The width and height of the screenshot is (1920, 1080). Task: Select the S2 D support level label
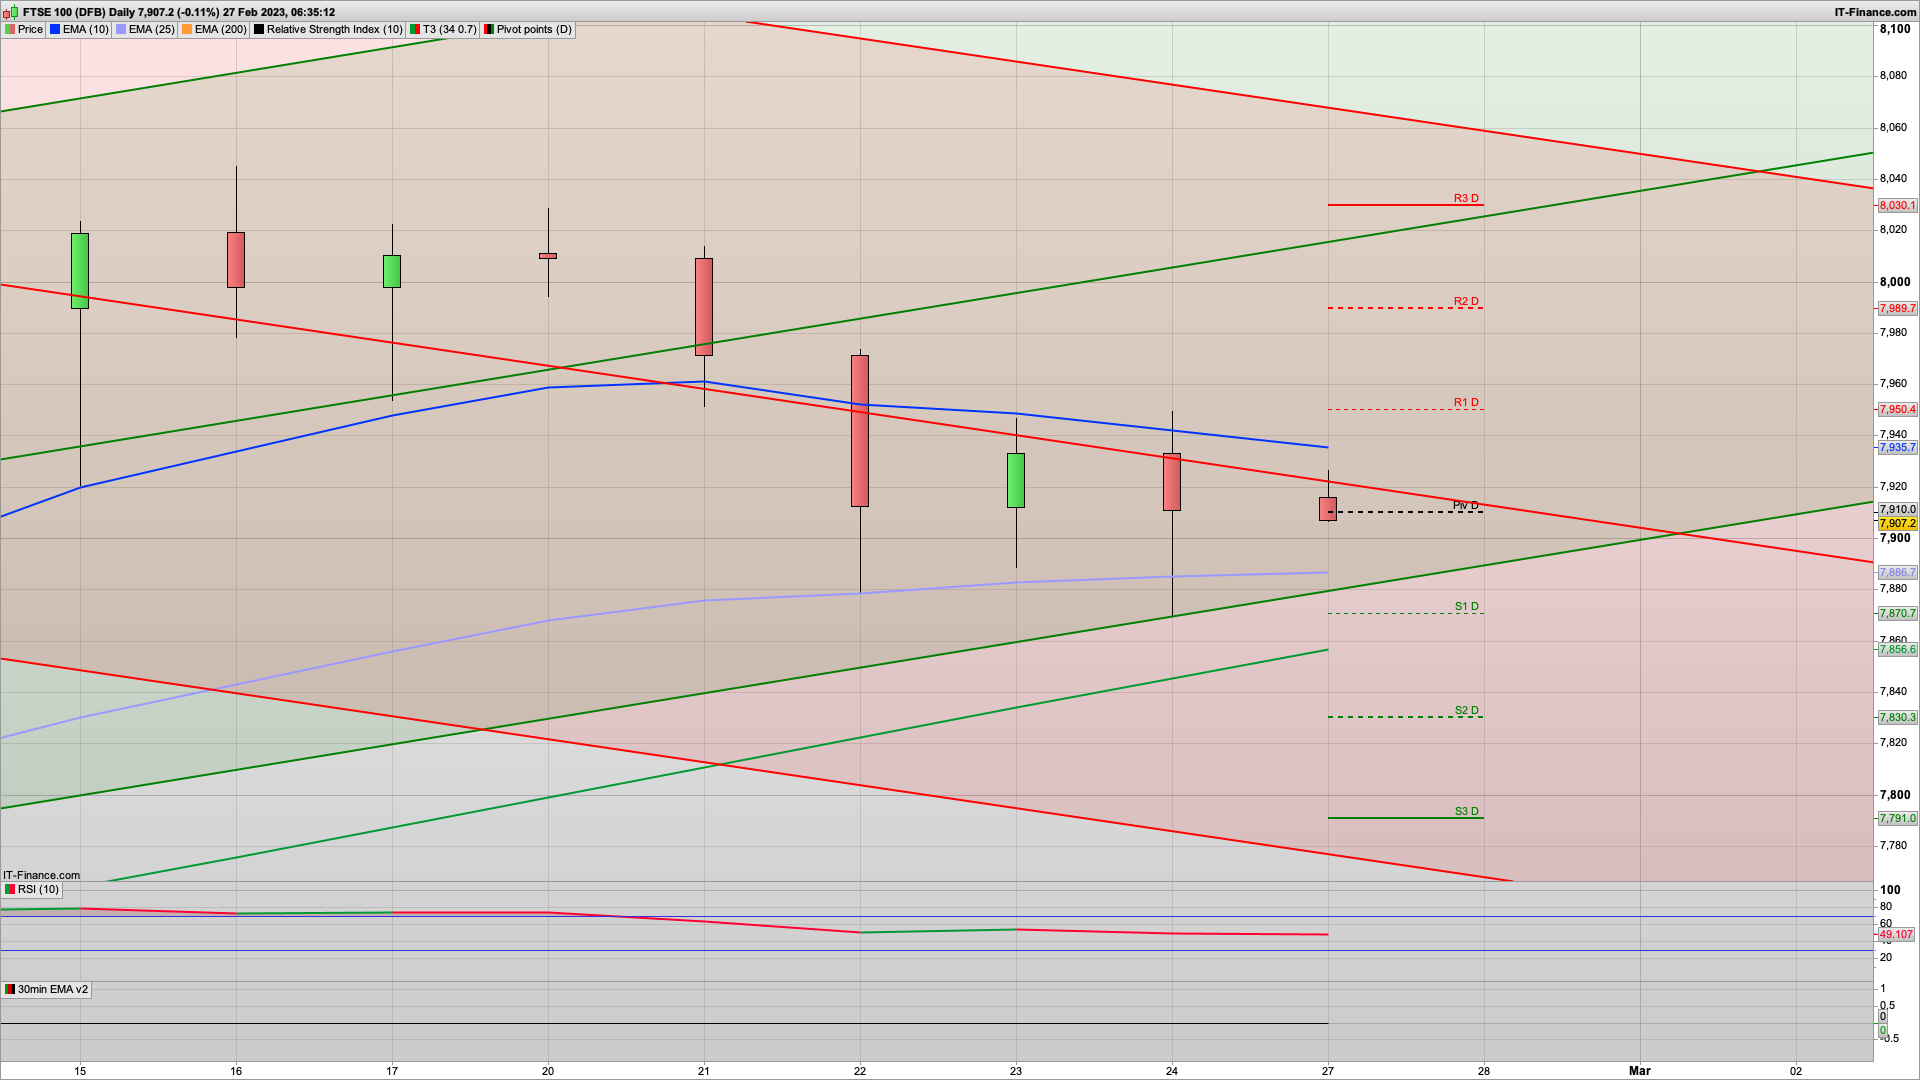click(1466, 710)
